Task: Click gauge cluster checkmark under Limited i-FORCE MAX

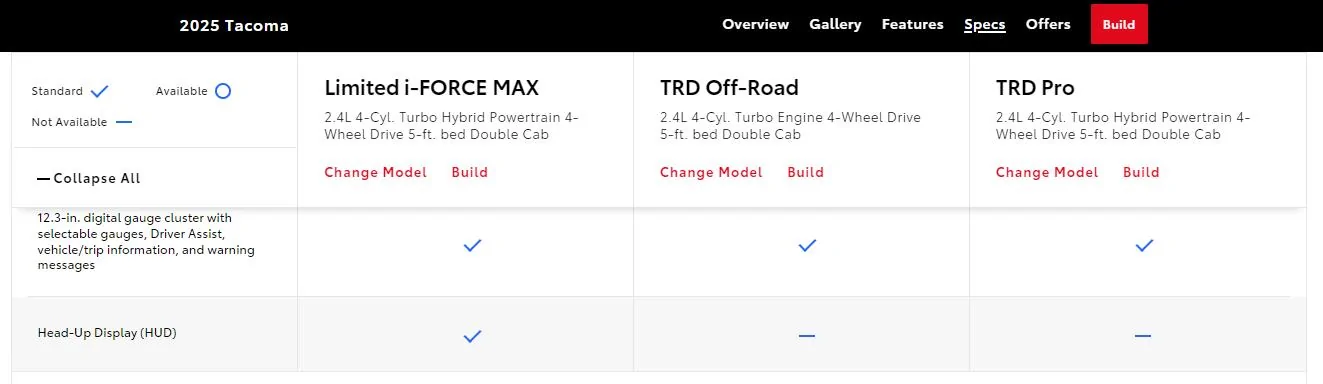Action: click(473, 245)
